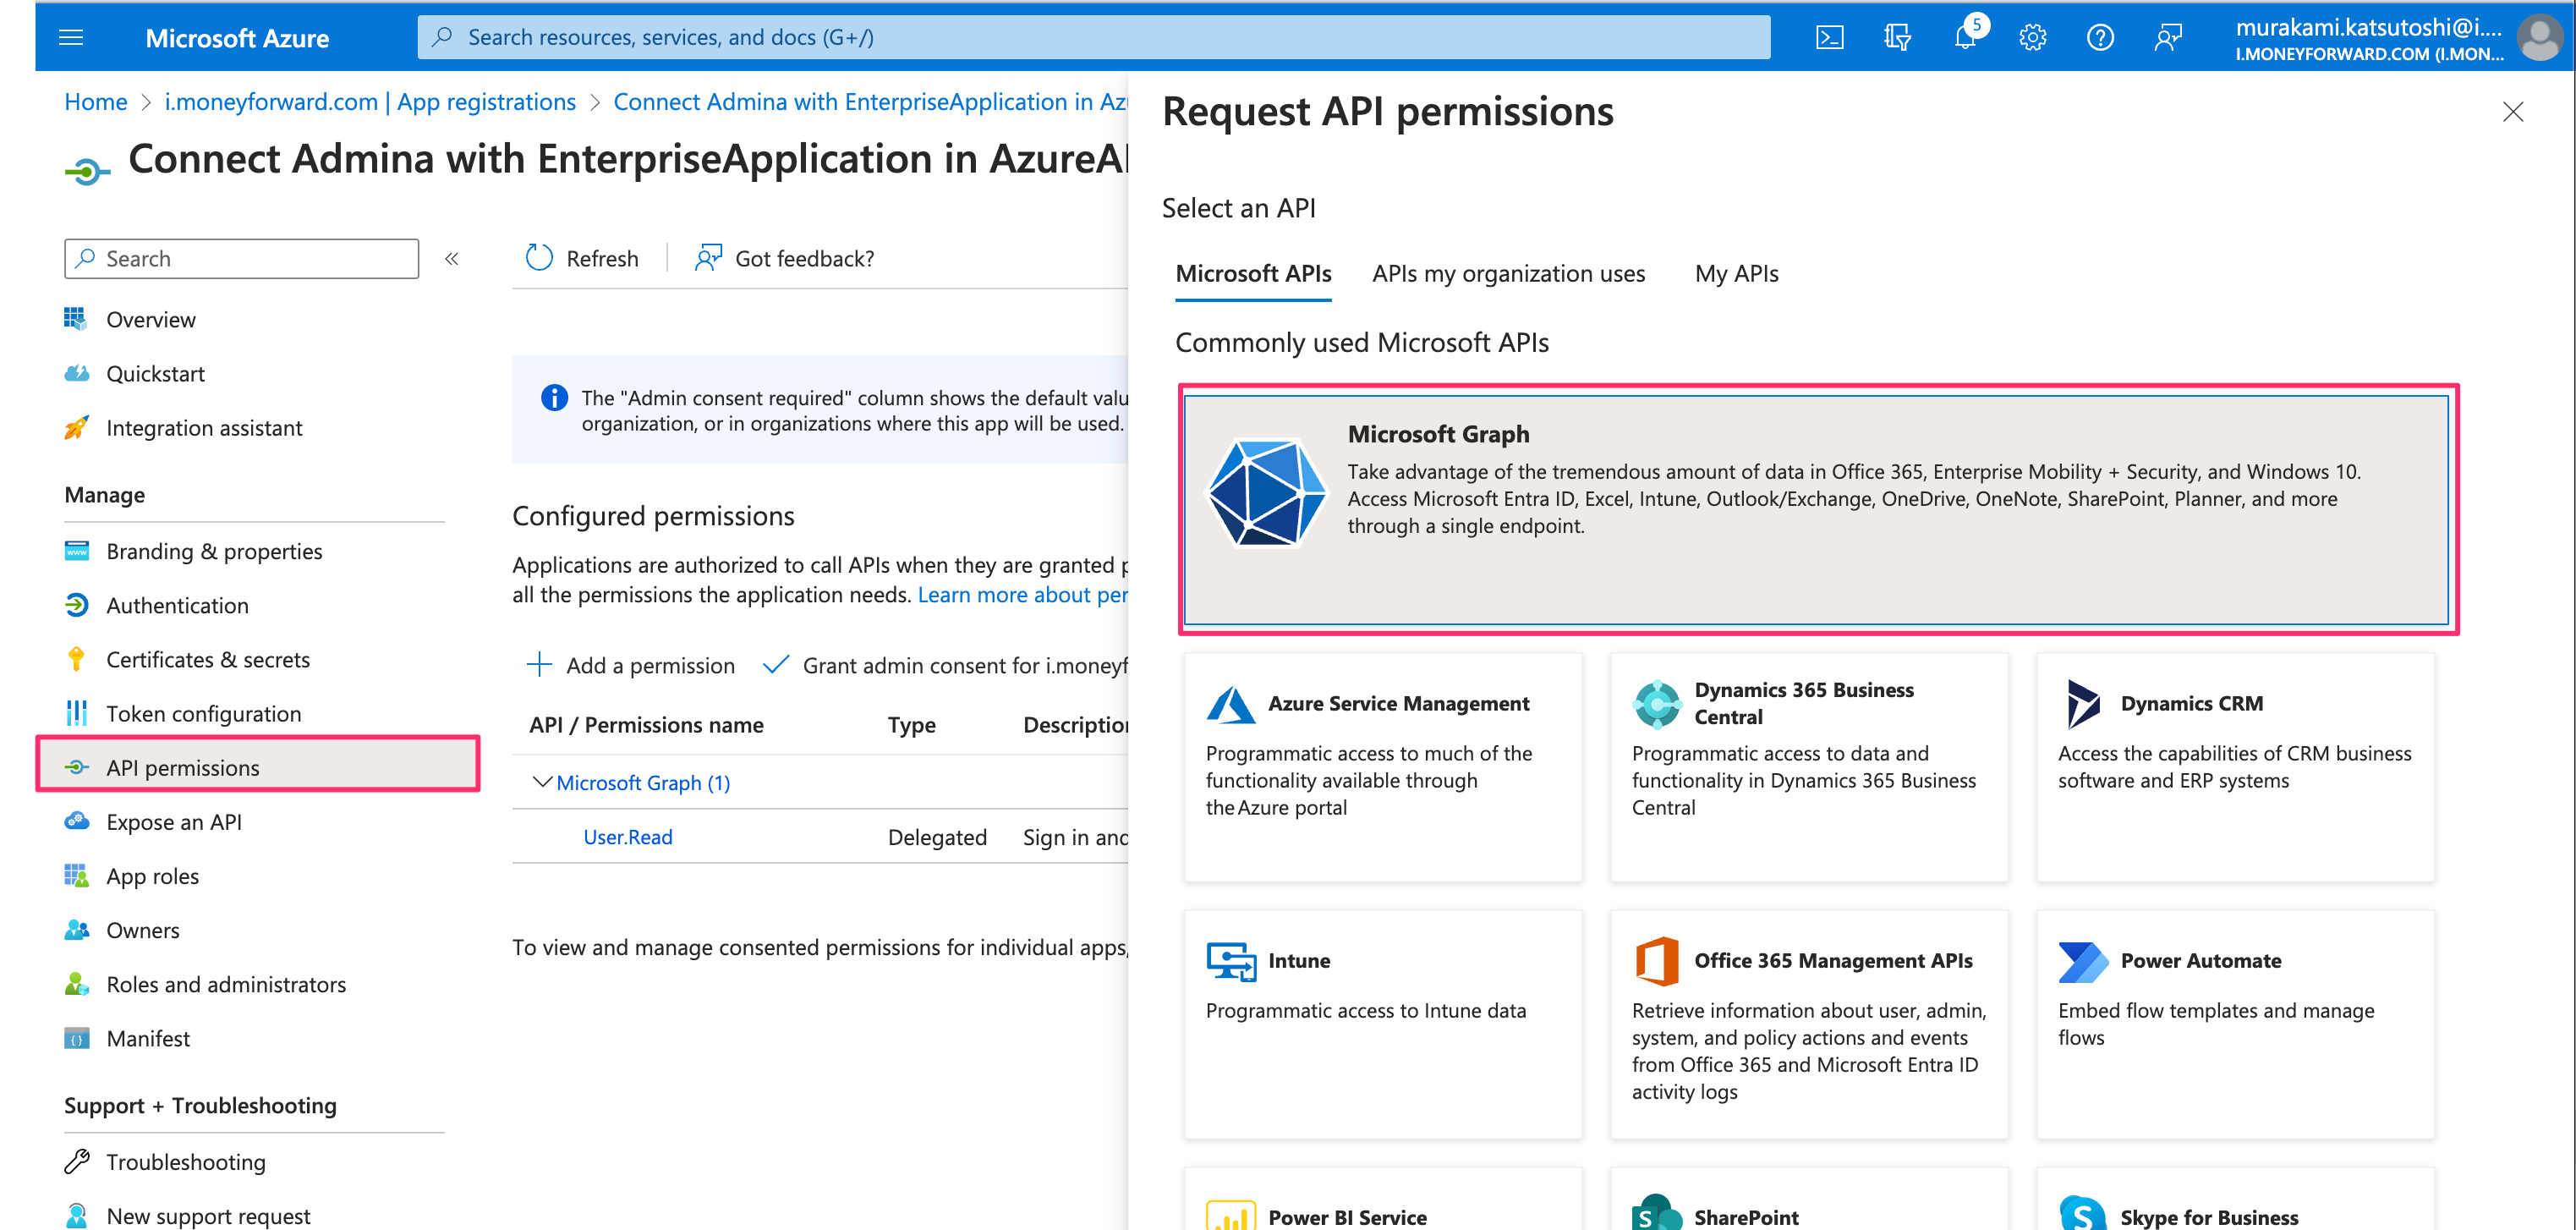This screenshot has width=2576, height=1230.
Task: Switch to the My APIs tab
Action: click(x=1736, y=274)
